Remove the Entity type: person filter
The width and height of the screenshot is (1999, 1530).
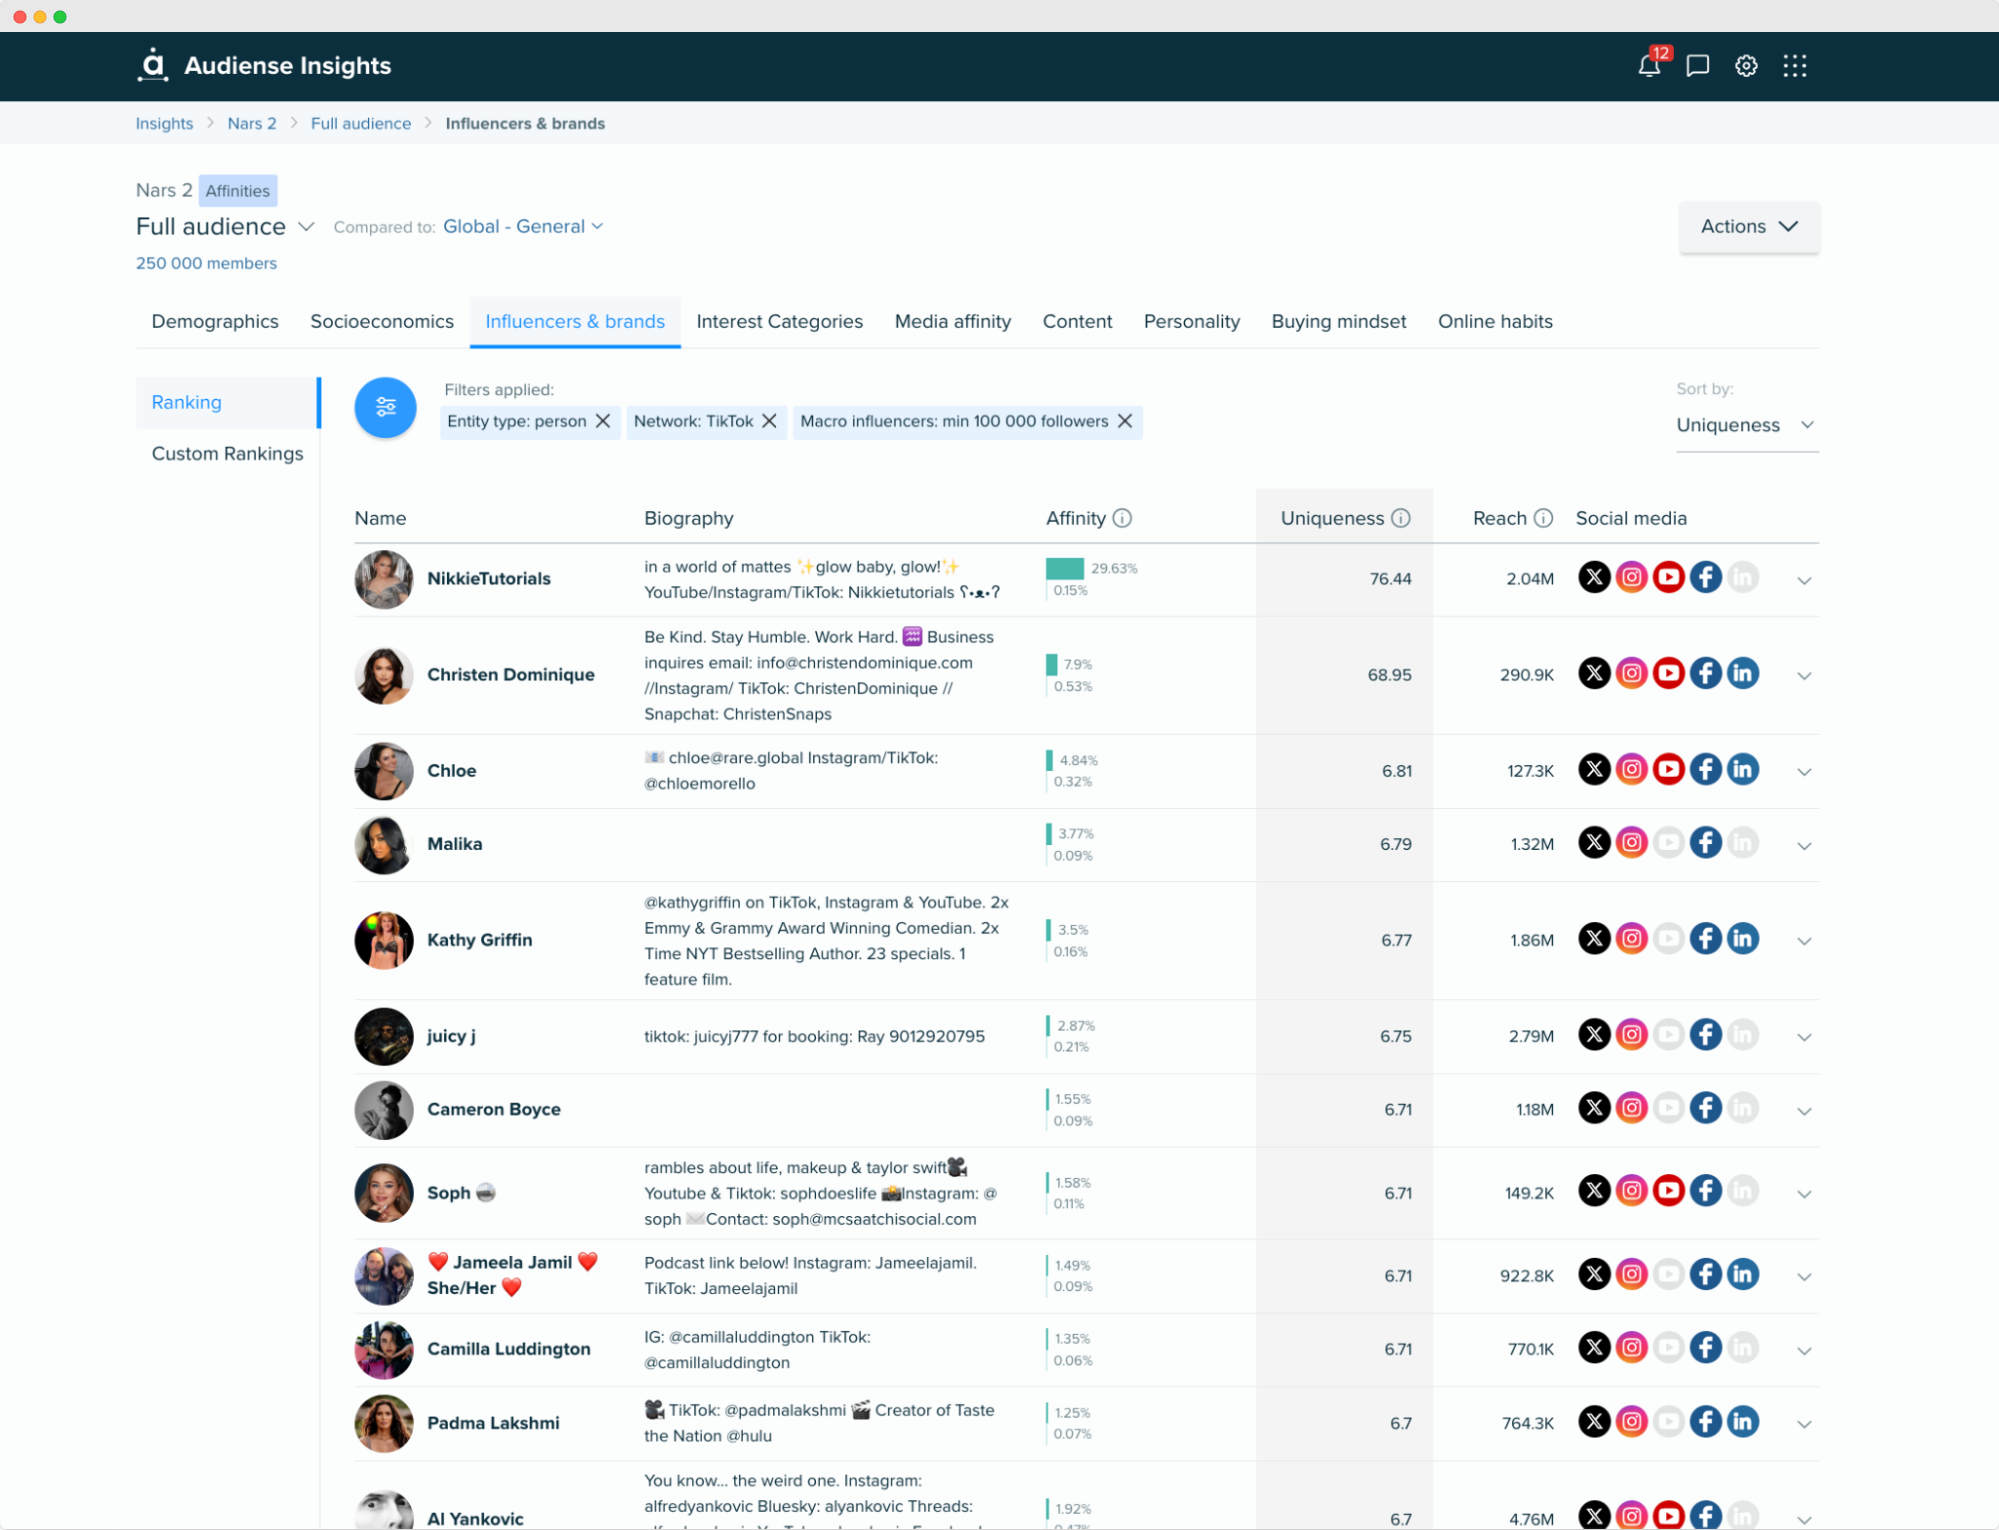(603, 421)
